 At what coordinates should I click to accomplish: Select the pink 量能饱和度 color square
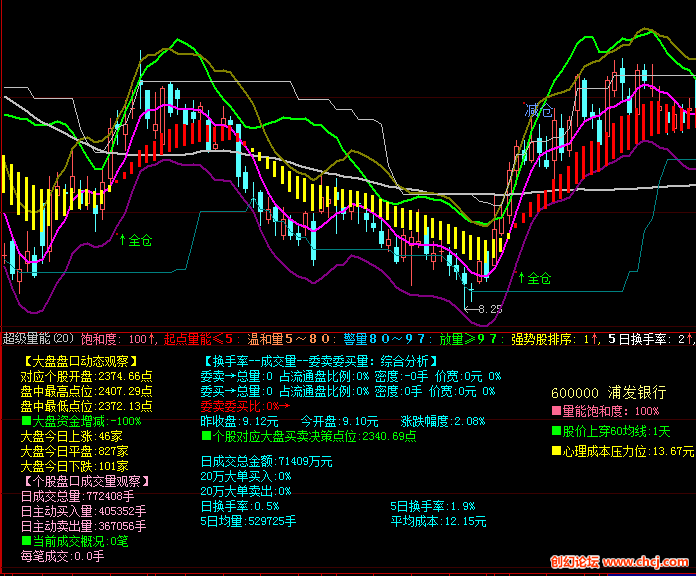coord(556,411)
